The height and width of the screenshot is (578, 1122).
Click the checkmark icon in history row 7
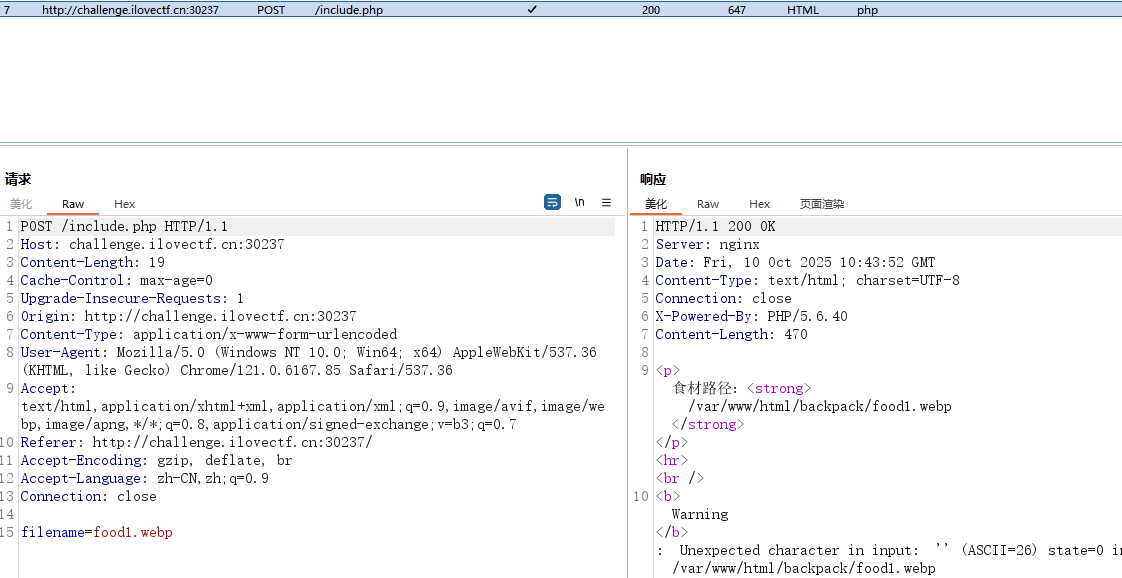(531, 9)
